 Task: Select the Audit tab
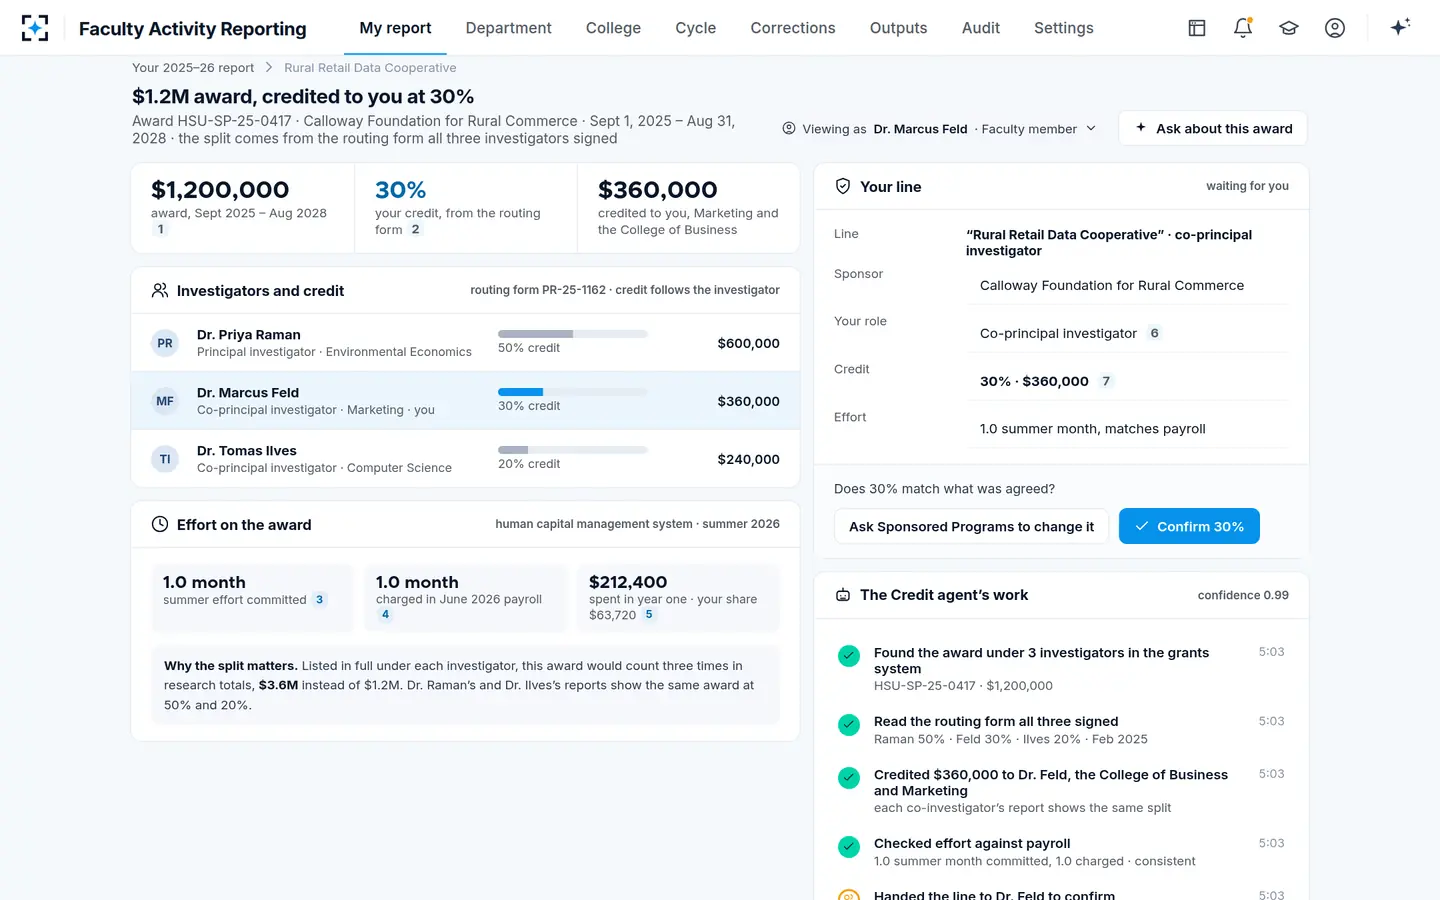click(981, 28)
